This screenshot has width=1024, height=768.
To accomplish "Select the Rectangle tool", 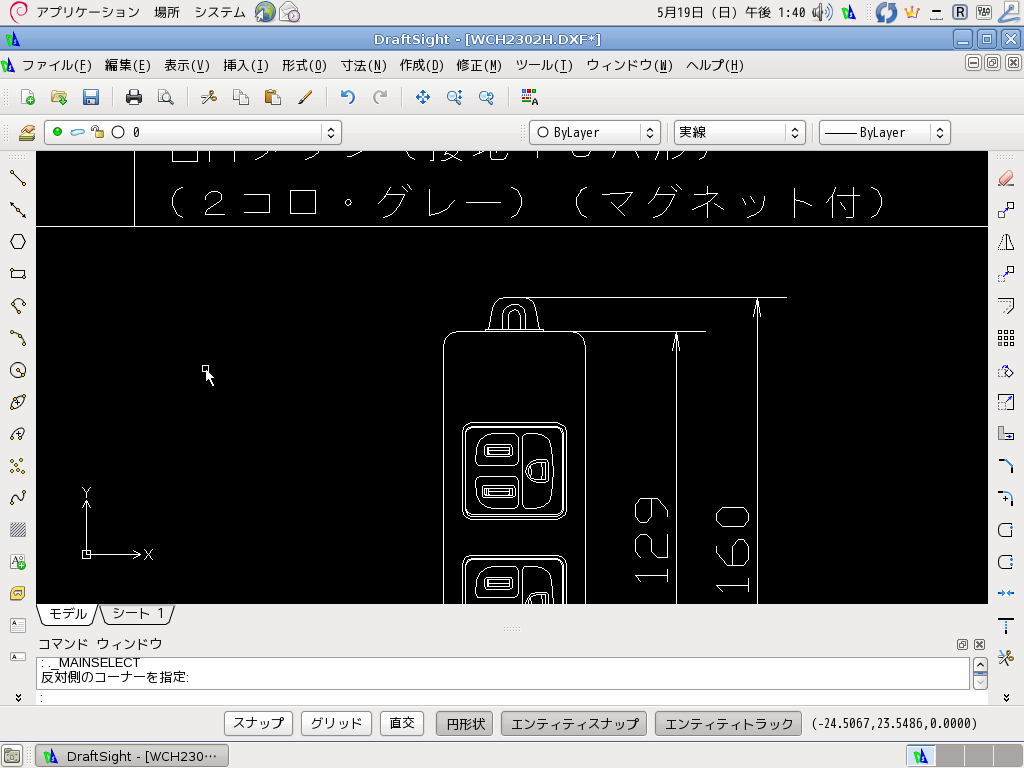I will [18, 274].
